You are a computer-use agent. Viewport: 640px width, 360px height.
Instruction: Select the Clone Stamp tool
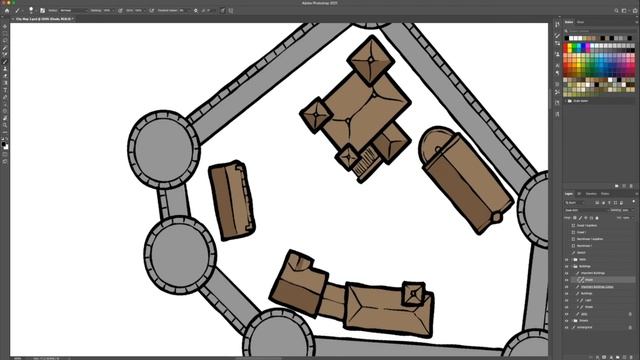(x=5, y=69)
